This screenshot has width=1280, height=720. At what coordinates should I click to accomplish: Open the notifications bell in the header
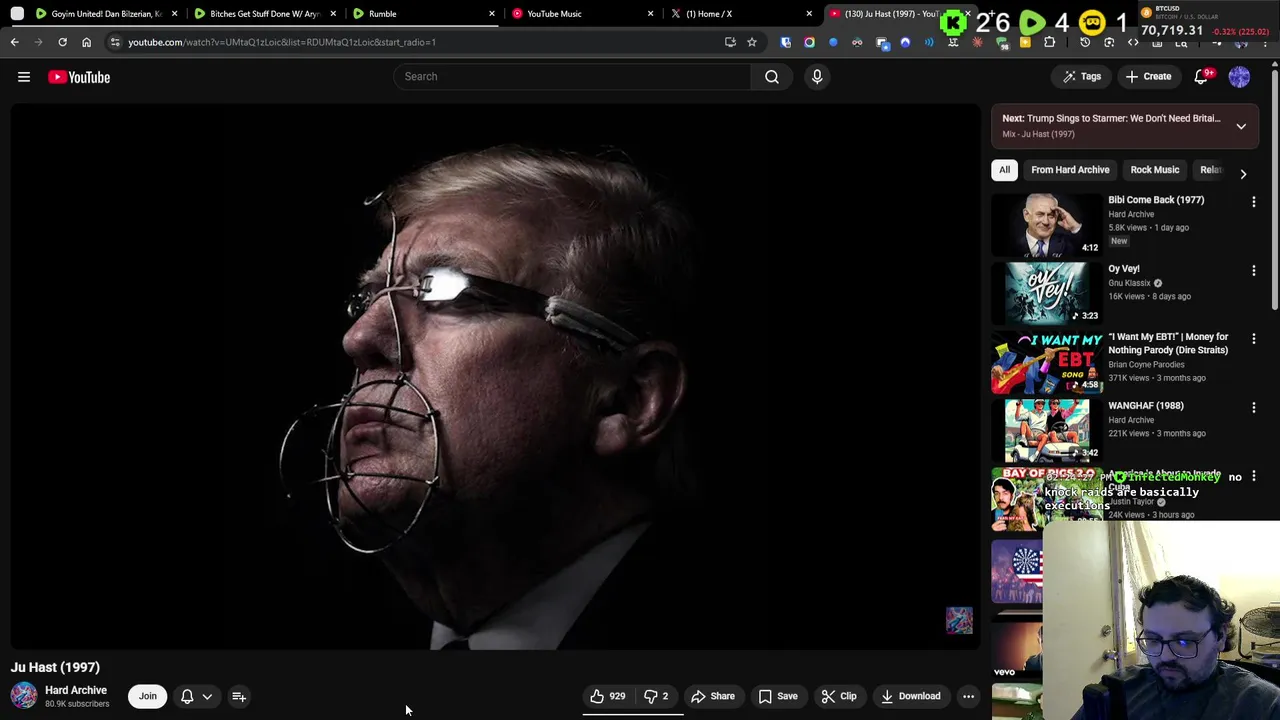coord(1202,77)
